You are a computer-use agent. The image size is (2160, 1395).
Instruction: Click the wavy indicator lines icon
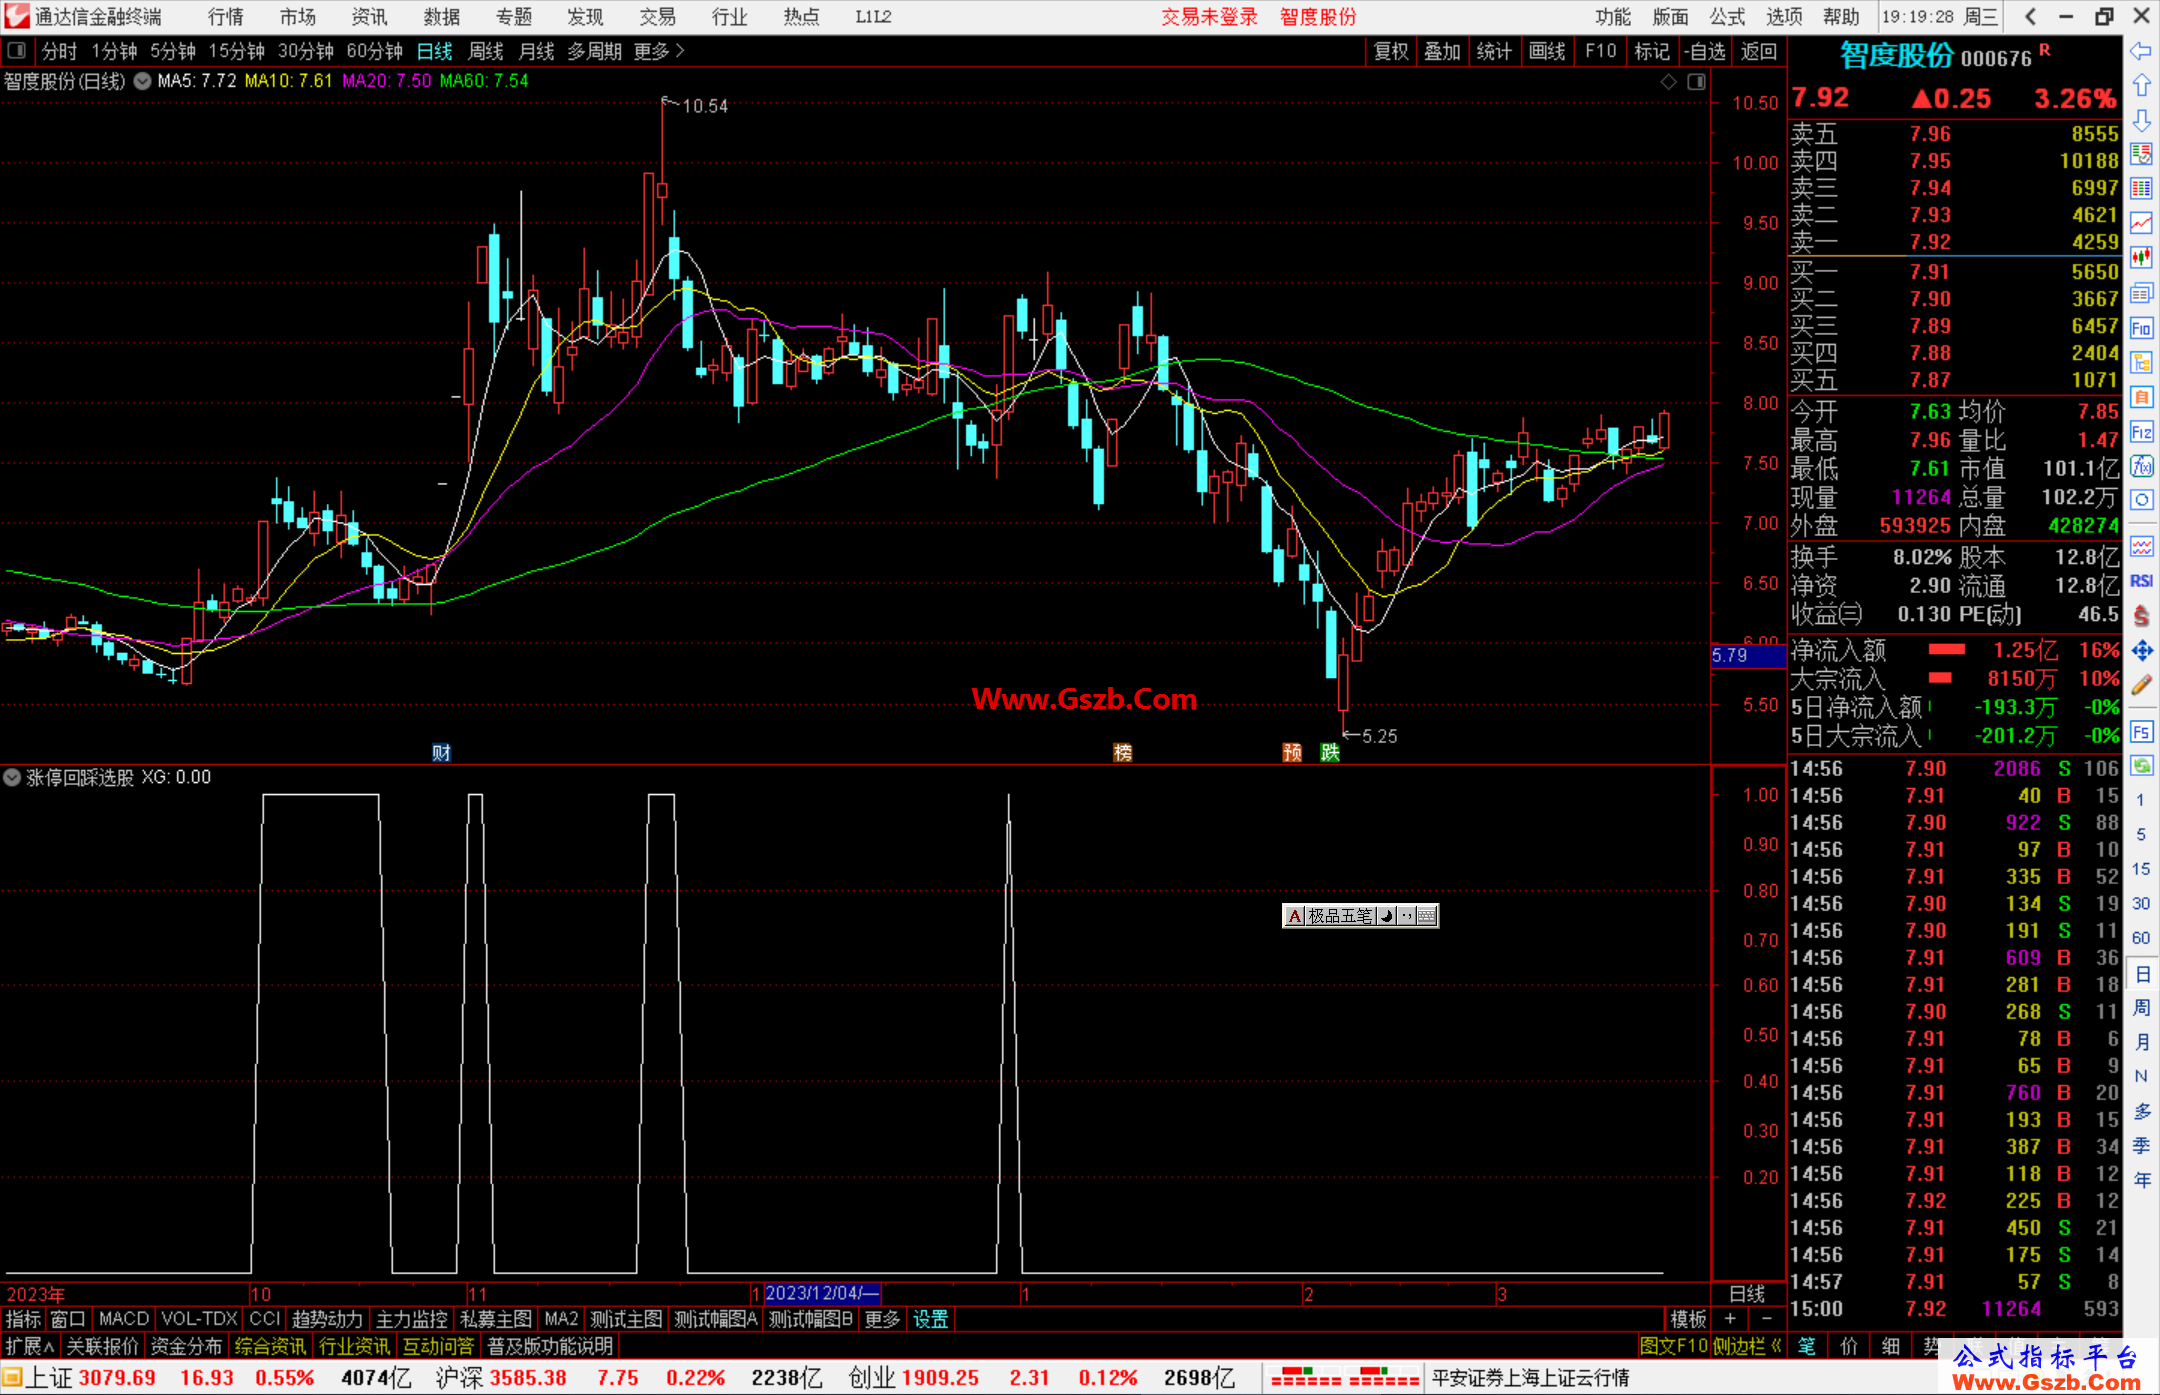click(2141, 546)
